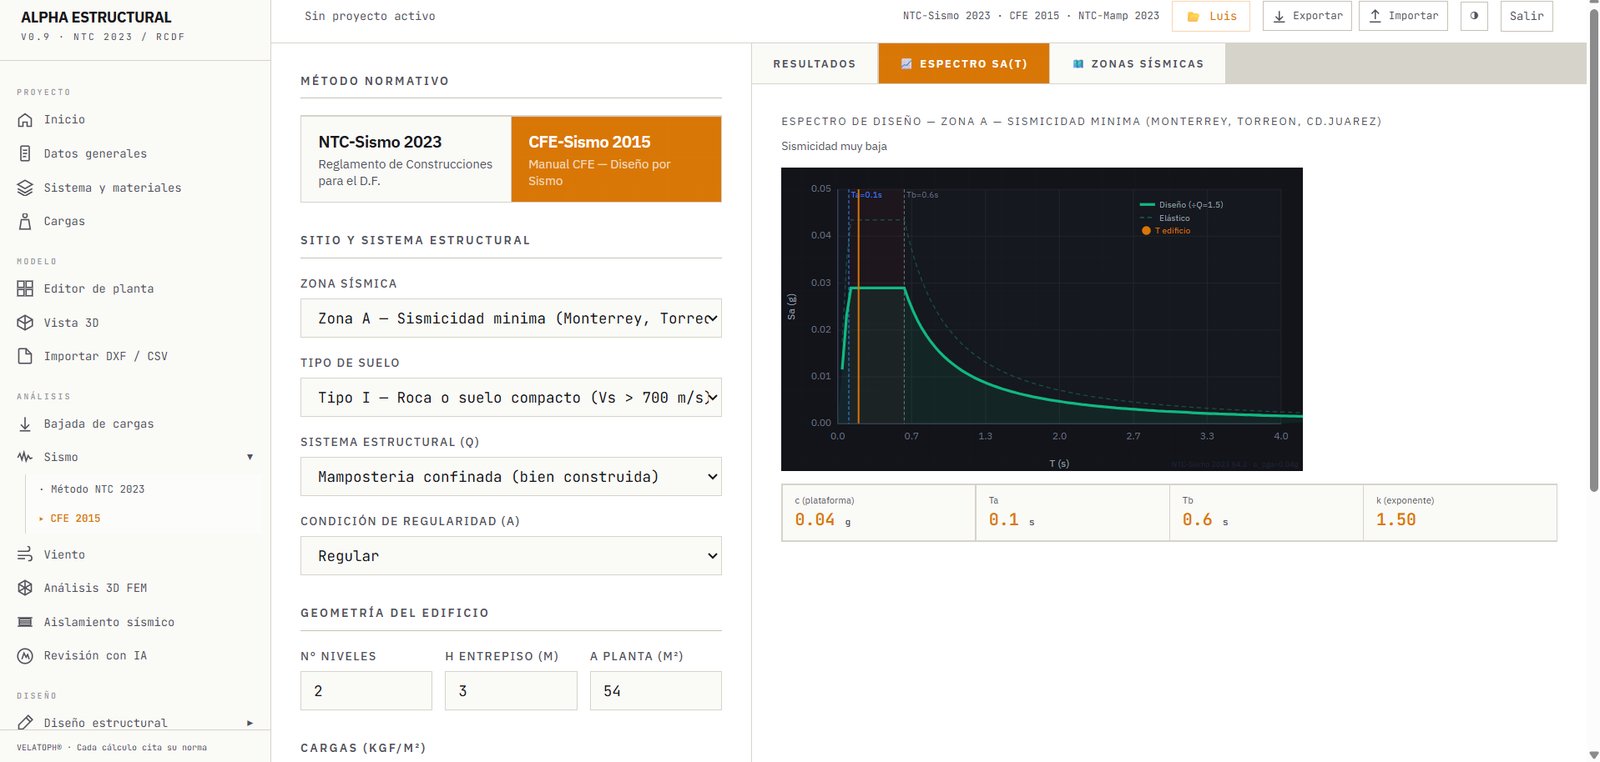Switch to the Espectro Sa(T) tab
Screen dimensions: 1600x762
(x=964, y=64)
